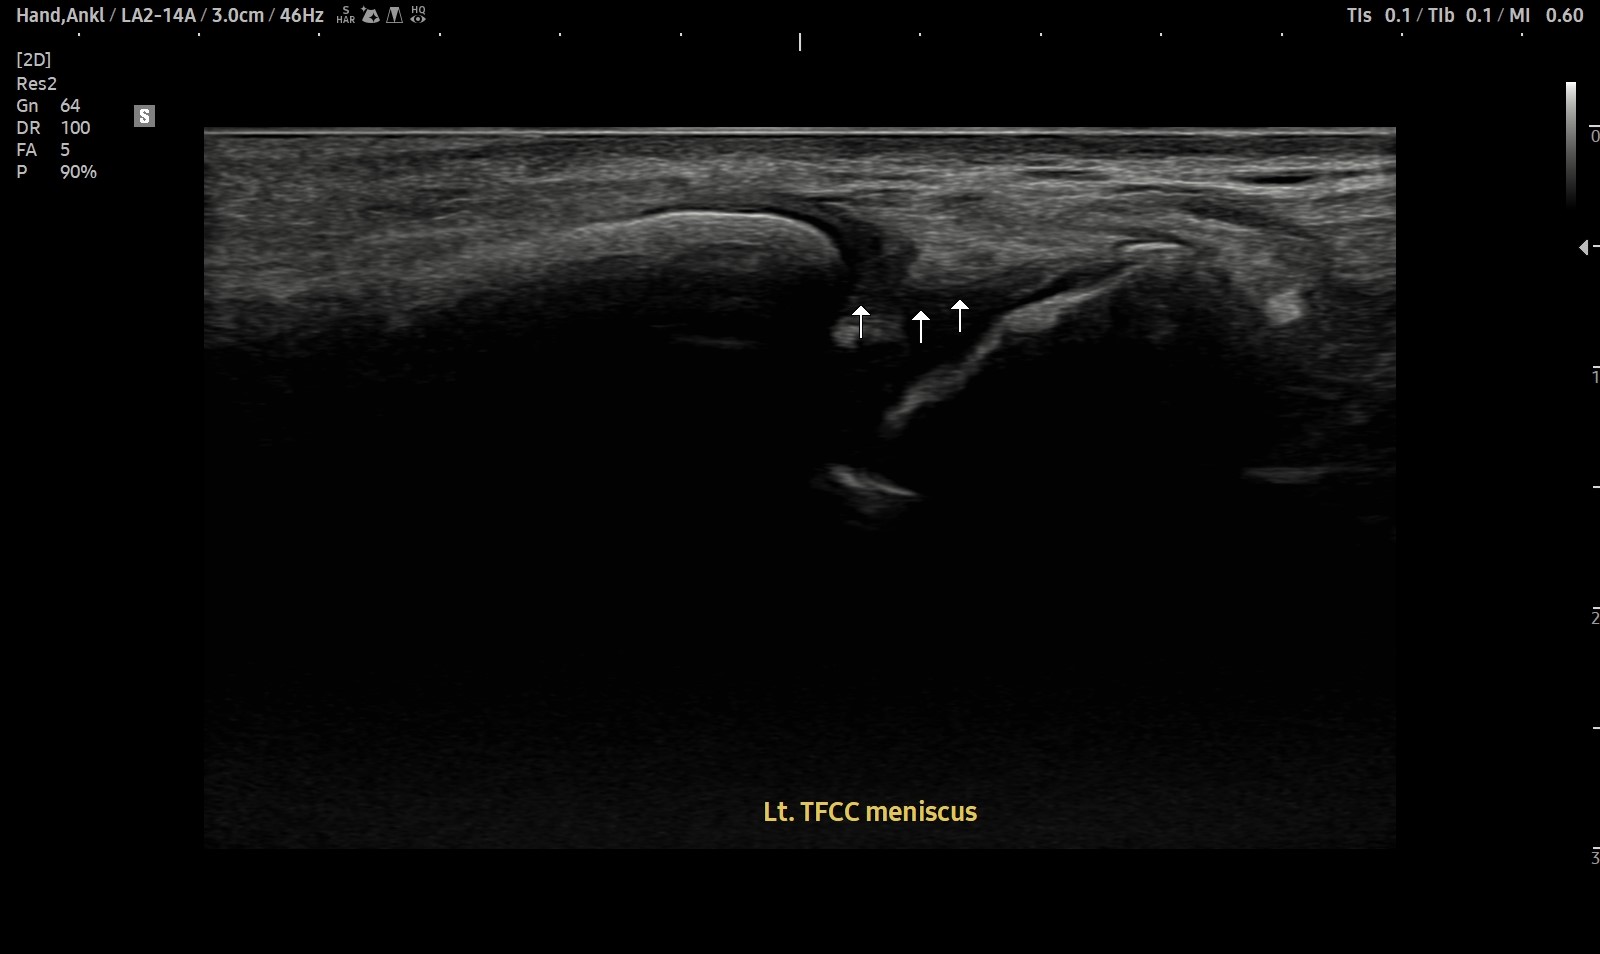Click the Gn 64 gain value
Viewport: 1600px width, 954px height.
48,105
